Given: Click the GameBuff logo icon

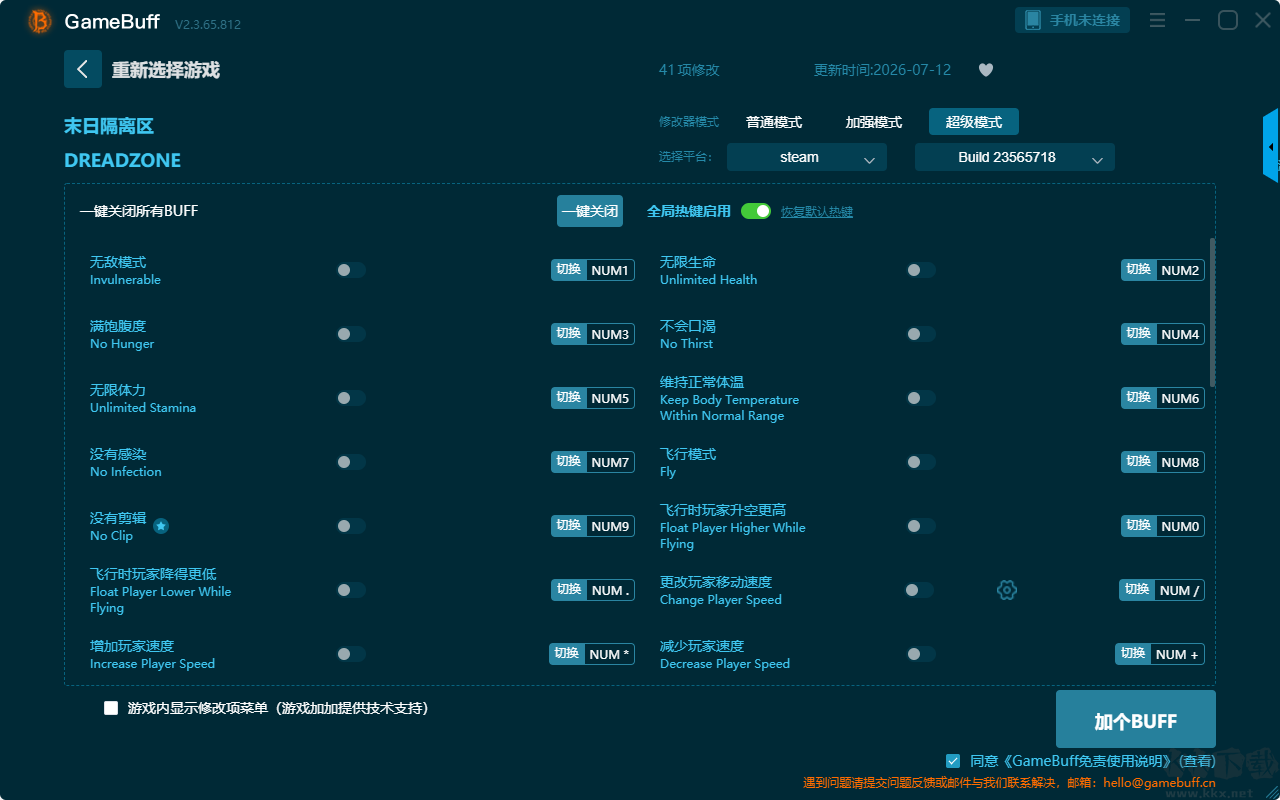Looking at the screenshot, I should [x=40, y=21].
